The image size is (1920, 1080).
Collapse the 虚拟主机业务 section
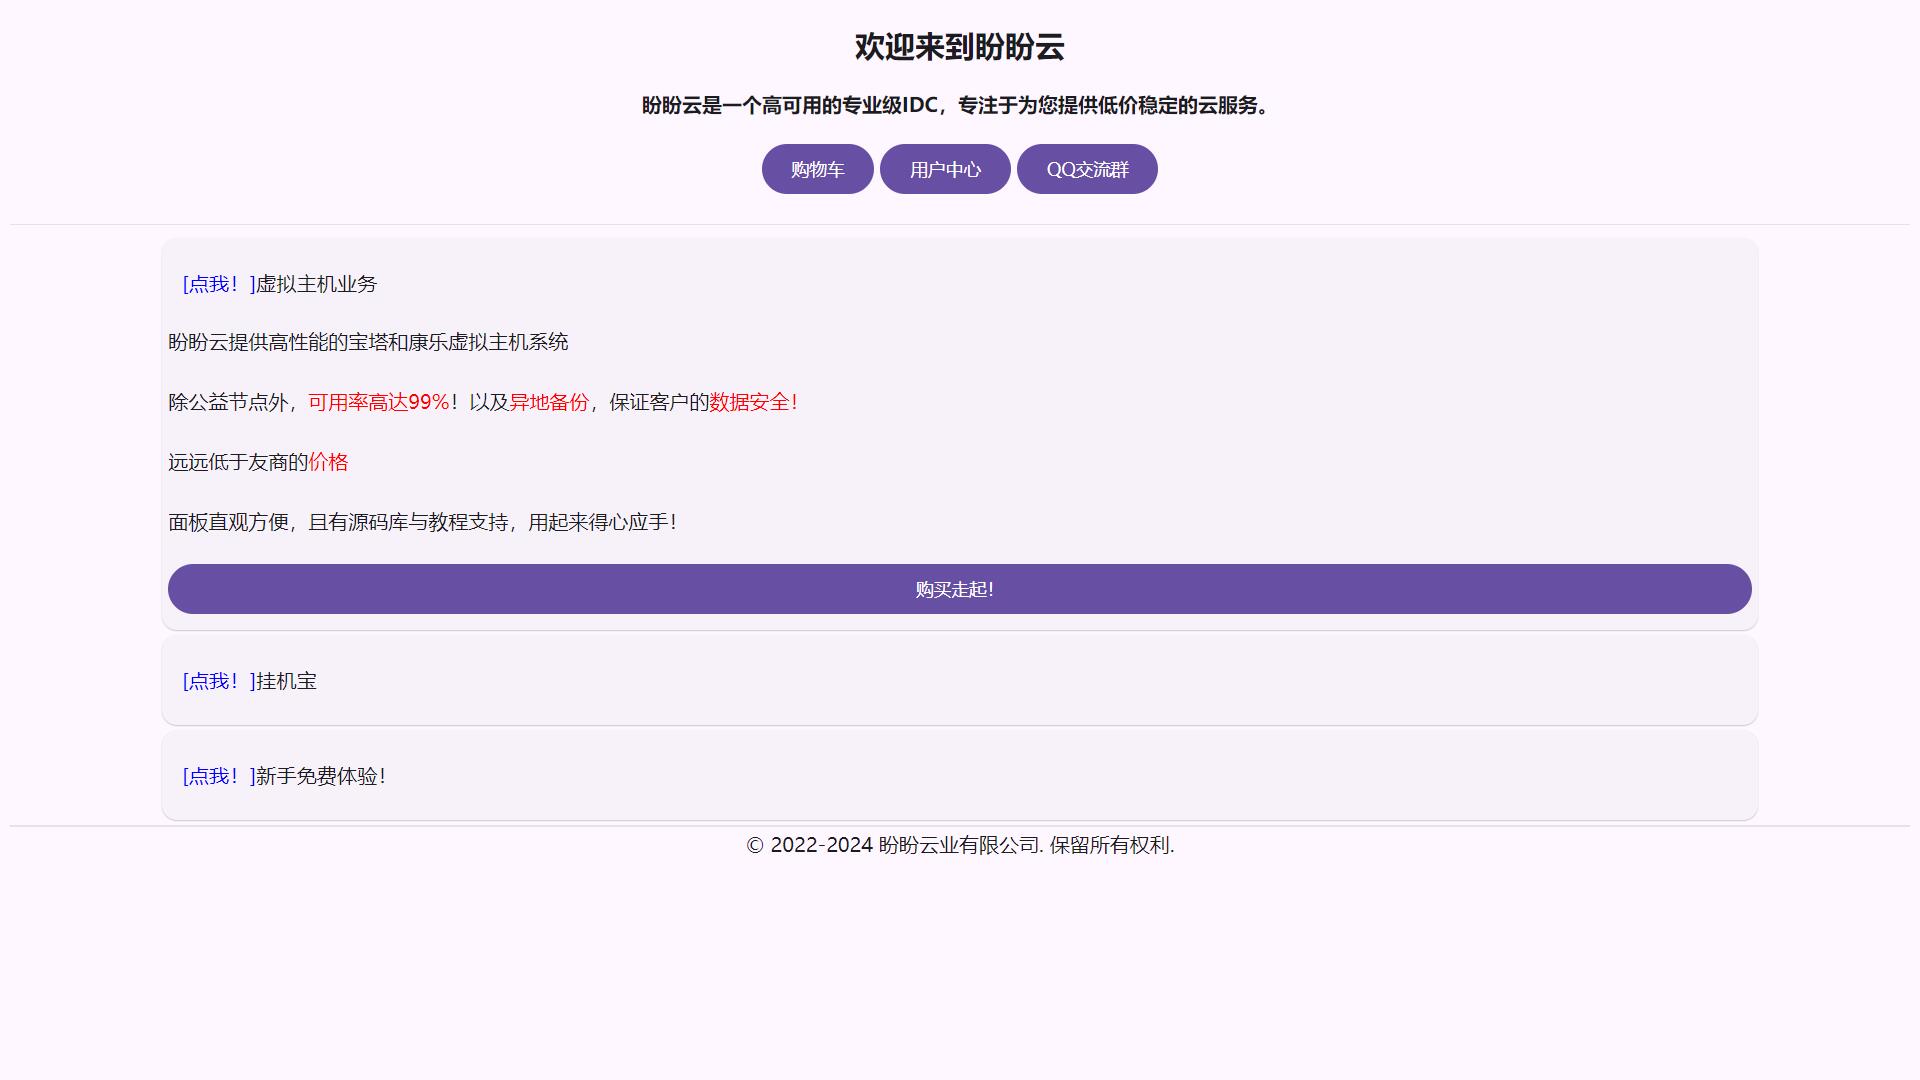coord(279,284)
